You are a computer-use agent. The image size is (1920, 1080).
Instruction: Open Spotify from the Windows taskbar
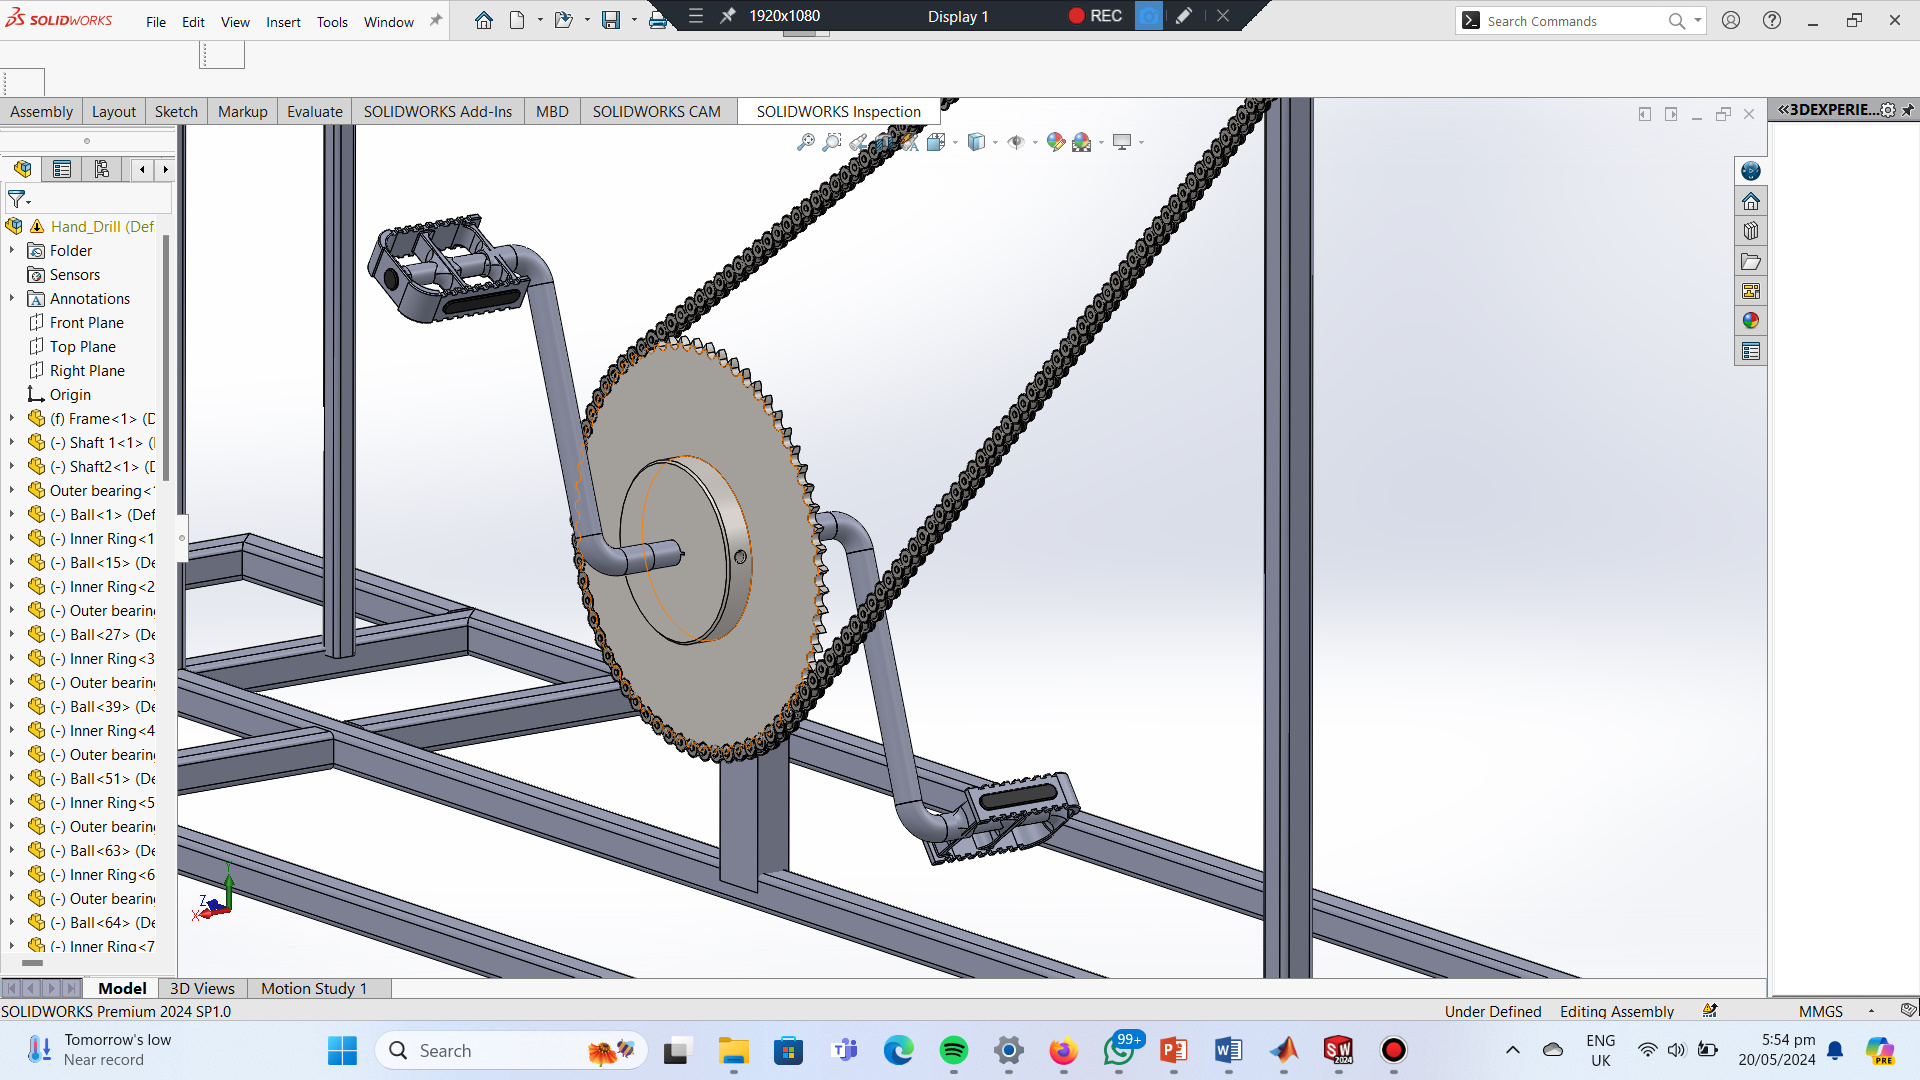(x=953, y=1050)
